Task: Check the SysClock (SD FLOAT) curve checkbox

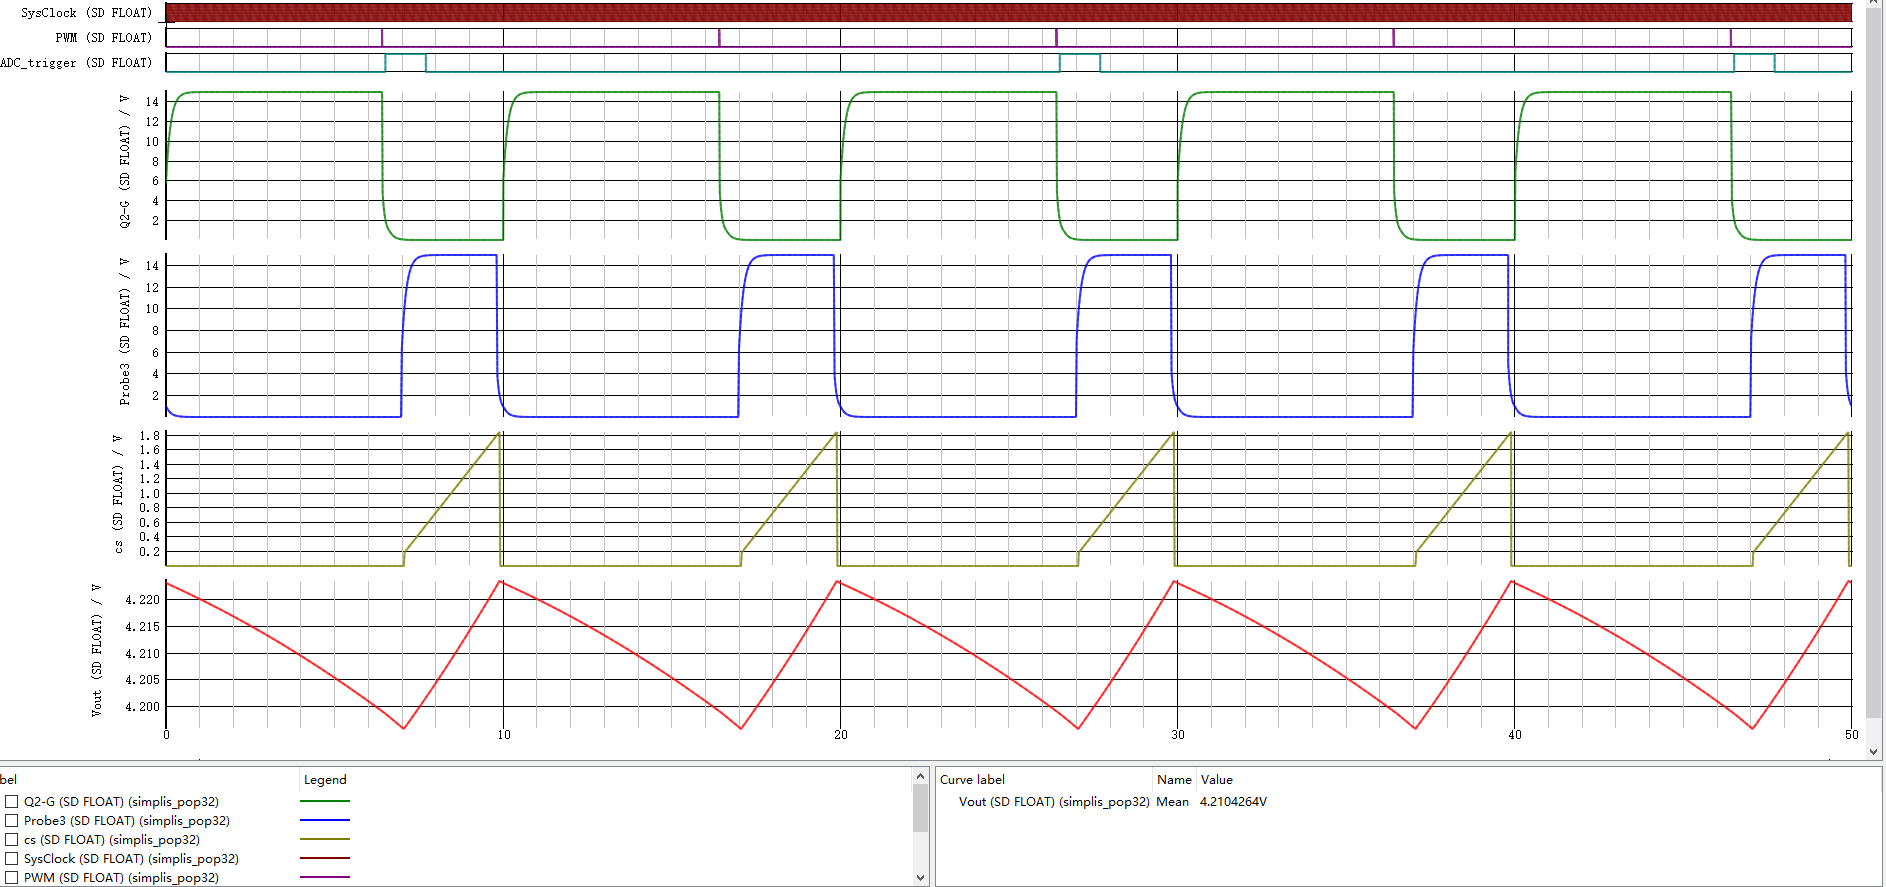Action: click(x=12, y=859)
